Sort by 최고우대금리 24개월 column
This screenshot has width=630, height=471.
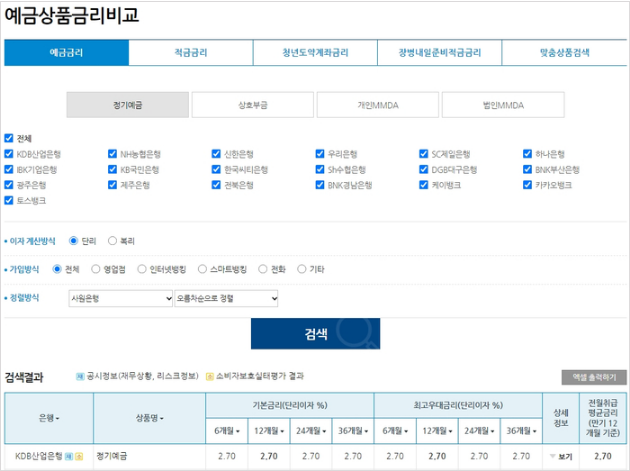coord(479,431)
